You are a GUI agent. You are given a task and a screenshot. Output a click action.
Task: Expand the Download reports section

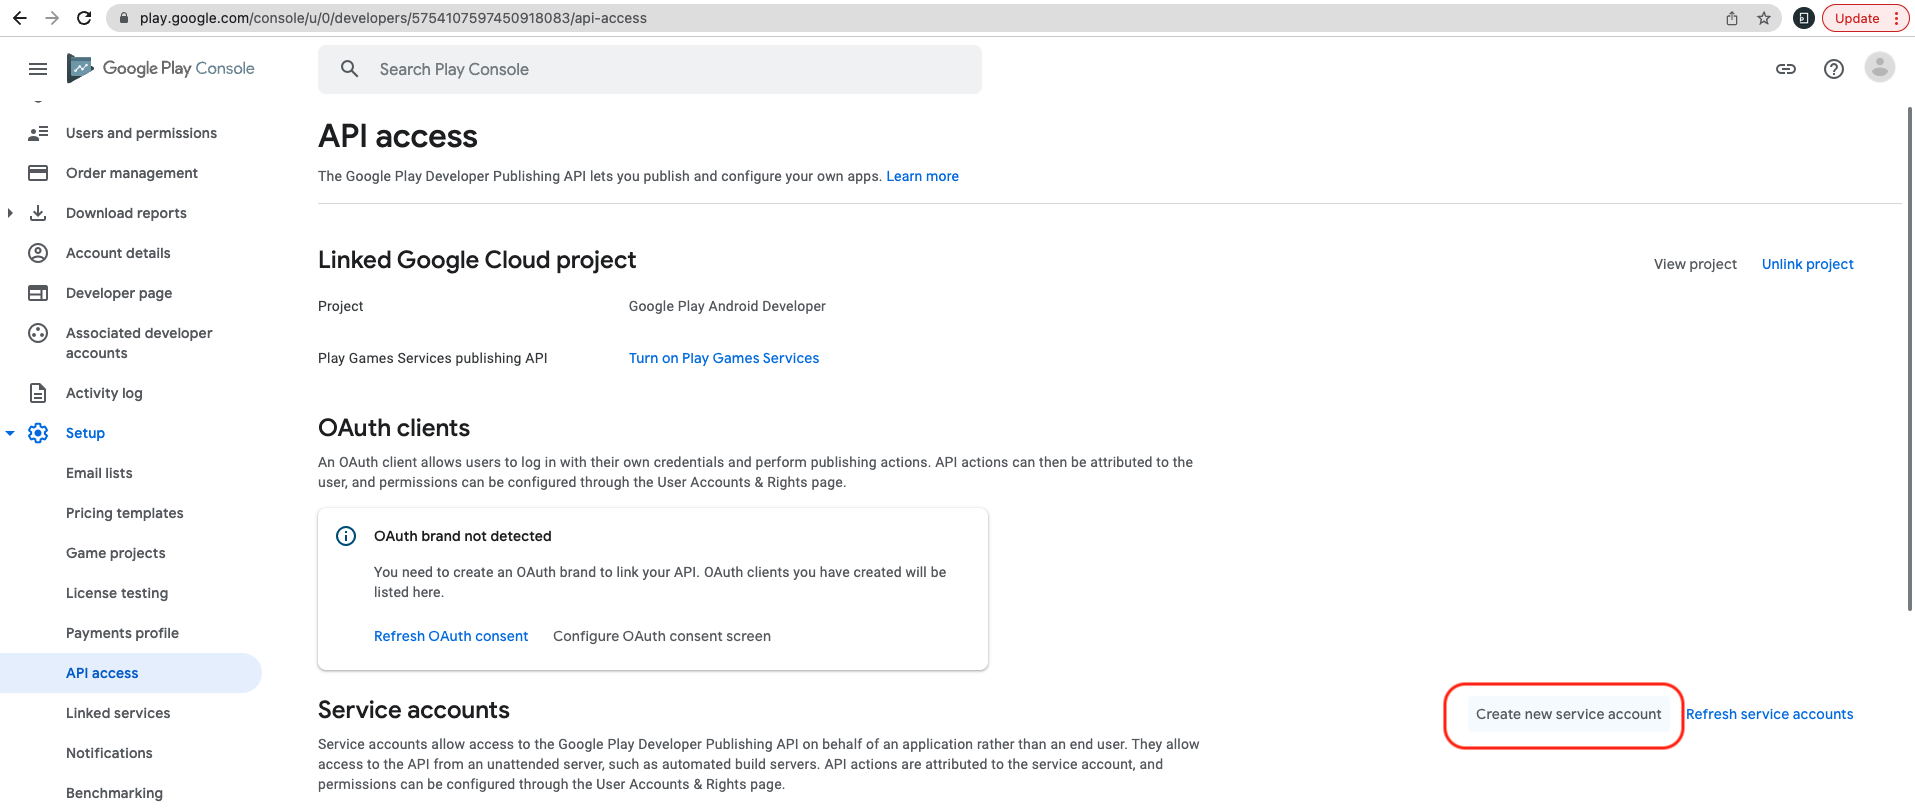pos(10,213)
